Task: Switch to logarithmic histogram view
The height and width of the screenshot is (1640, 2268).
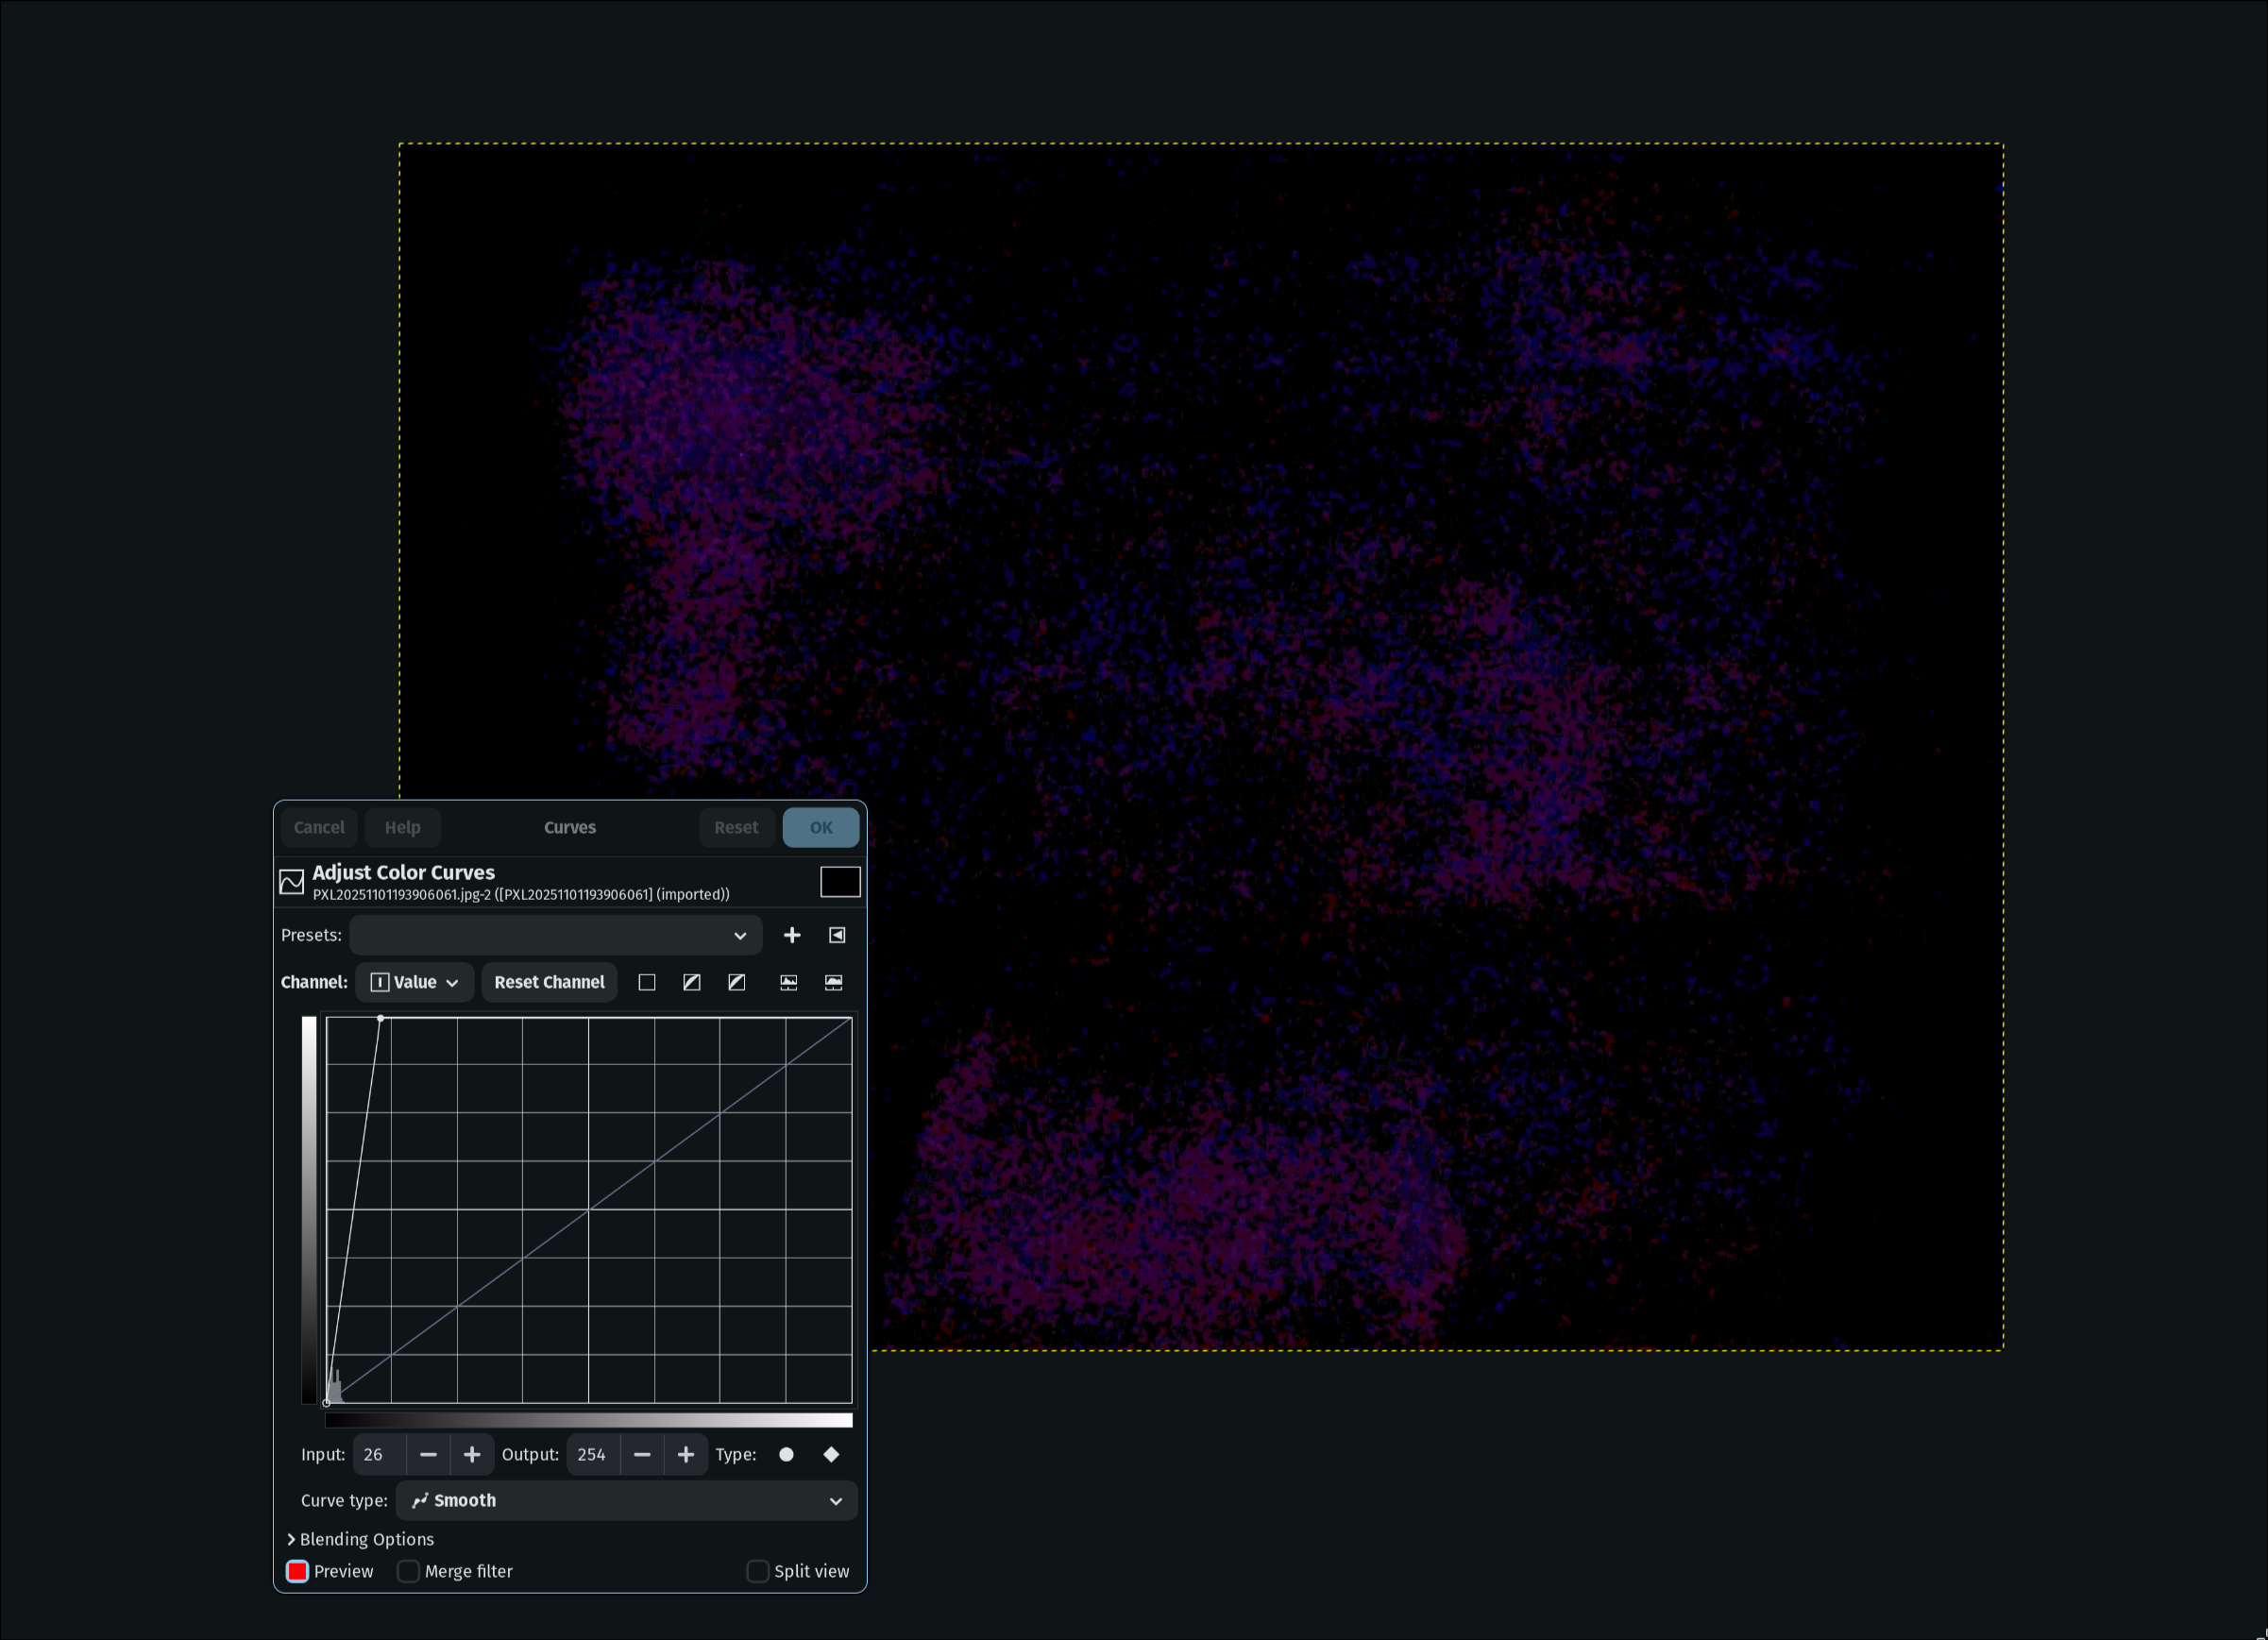Action: click(x=833, y=982)
